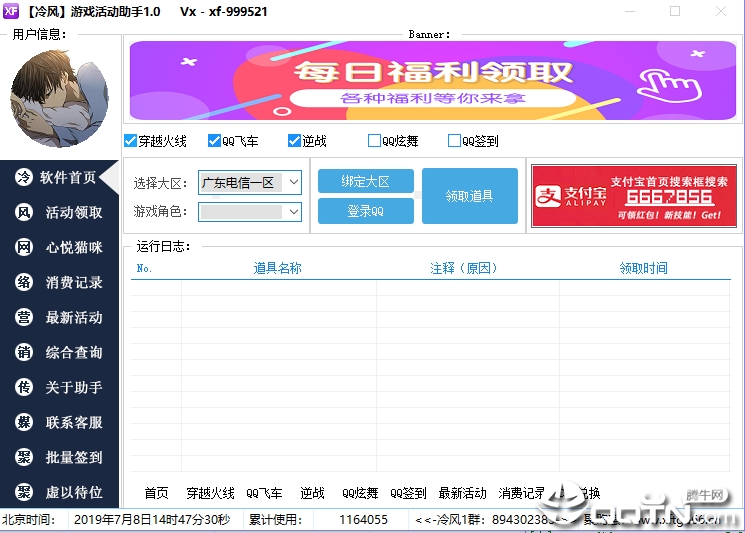The image size is (745, 533).
Task: Open the 每日福利领取 banner
Action: [x=433, y=80]
